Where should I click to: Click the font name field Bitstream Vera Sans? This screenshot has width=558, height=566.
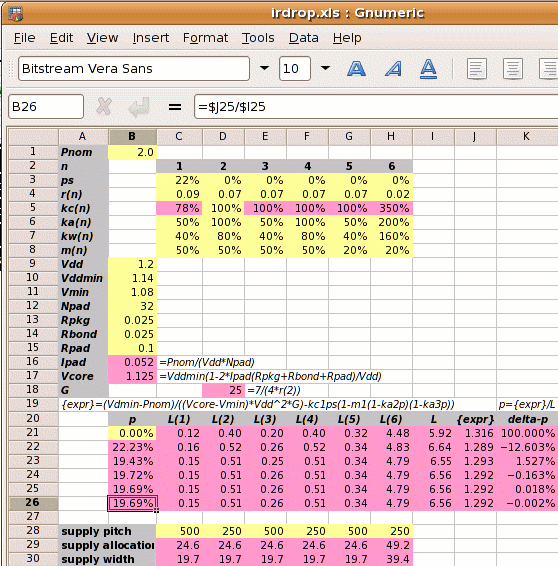tap(134, 69)
